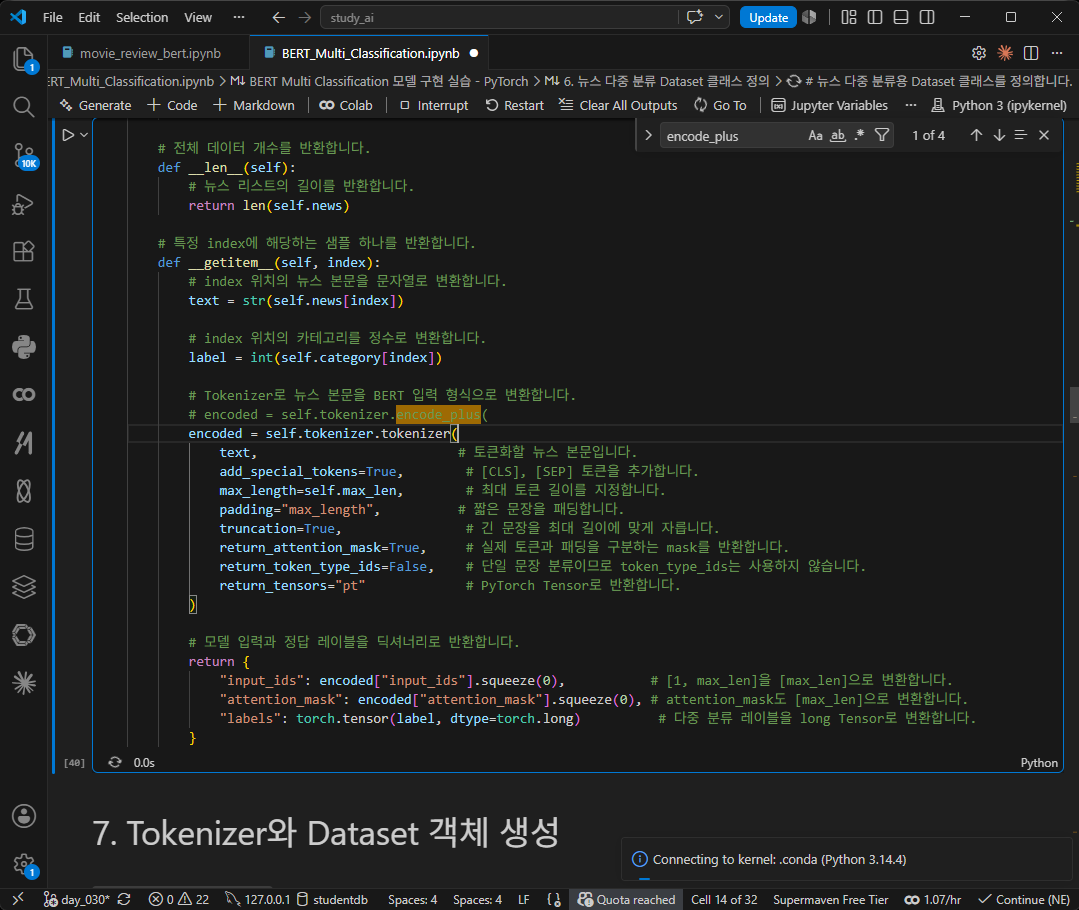Image resolution: width=1079 pixels, height=910 pixels.
Task: Expand the Replace field chevron
Action: [648, 136]
